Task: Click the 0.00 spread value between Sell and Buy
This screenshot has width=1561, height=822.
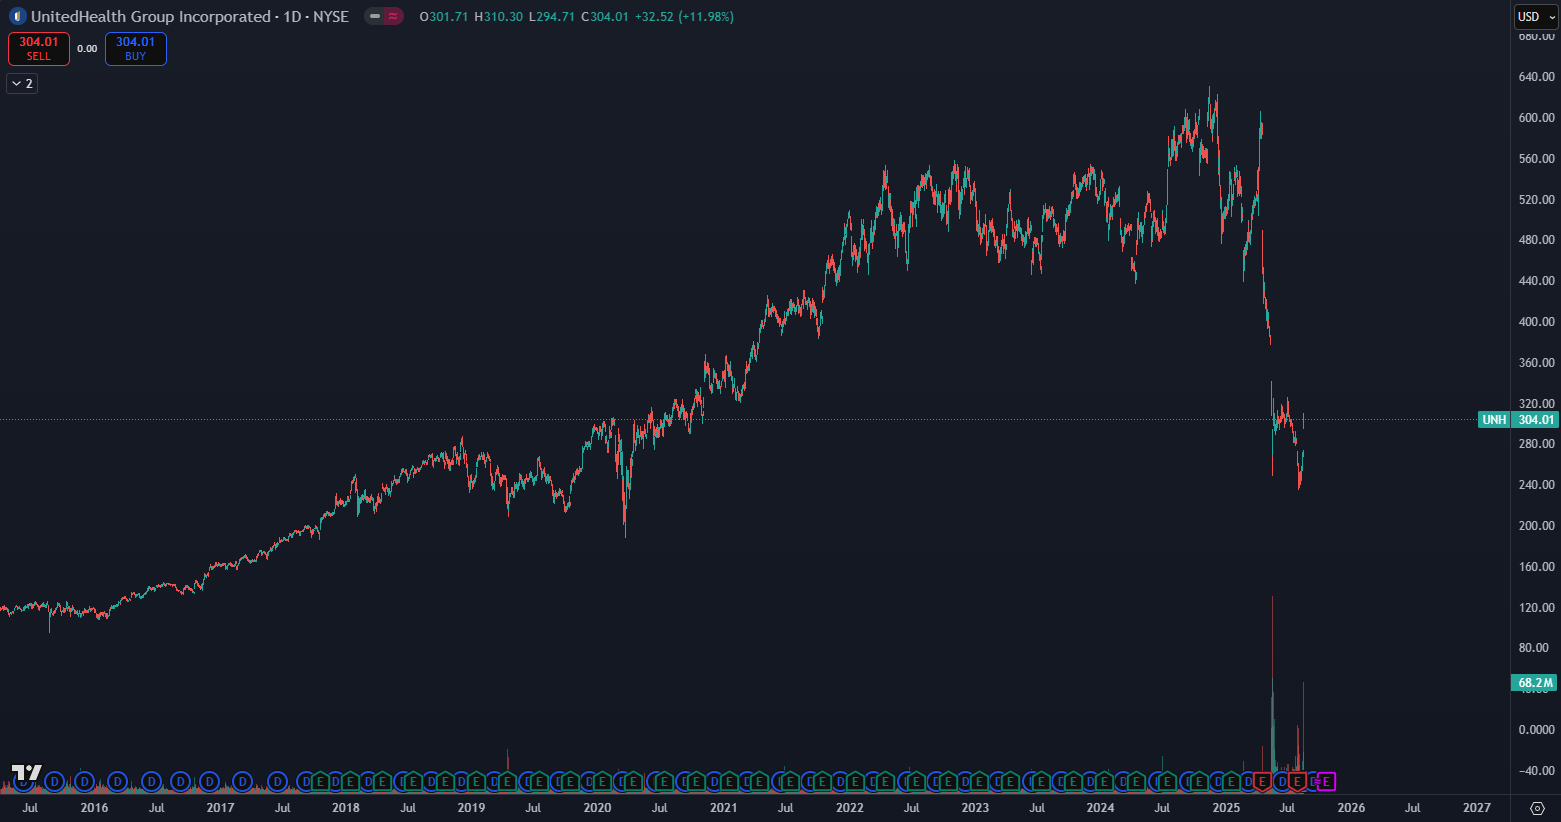Action: pos(87,49)
